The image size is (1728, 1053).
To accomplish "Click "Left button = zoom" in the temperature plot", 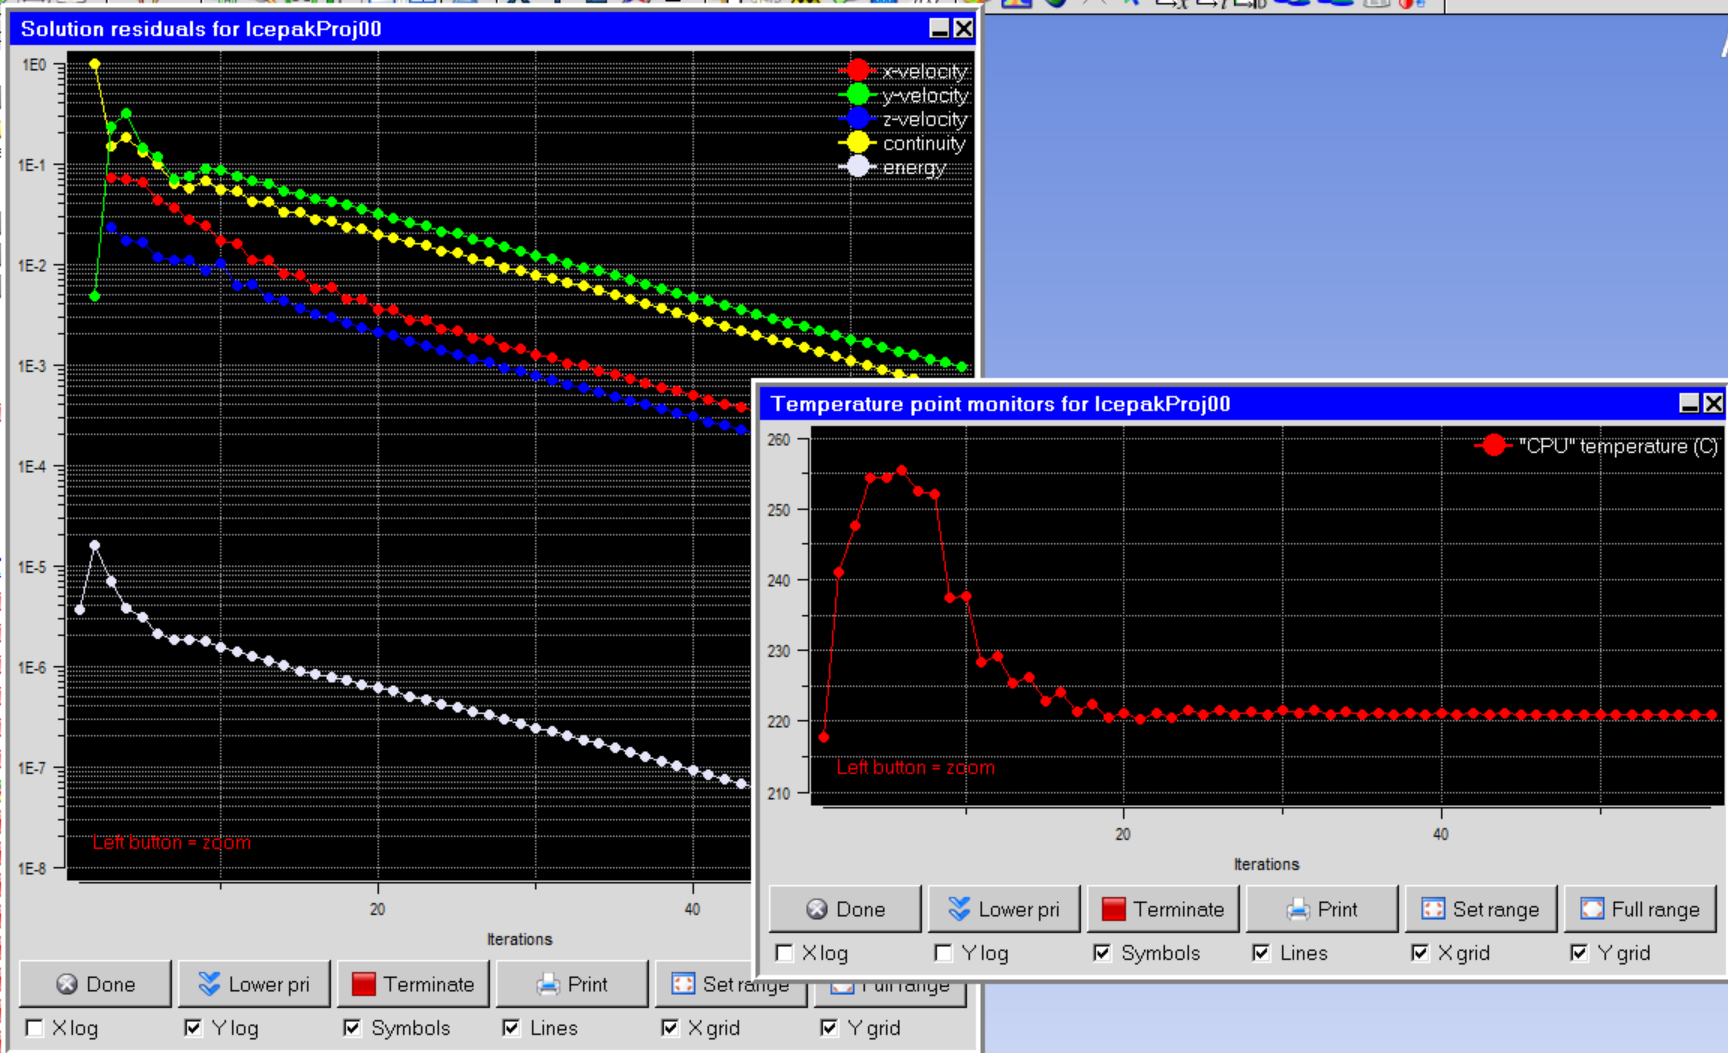I will click(x=915, y=767).
